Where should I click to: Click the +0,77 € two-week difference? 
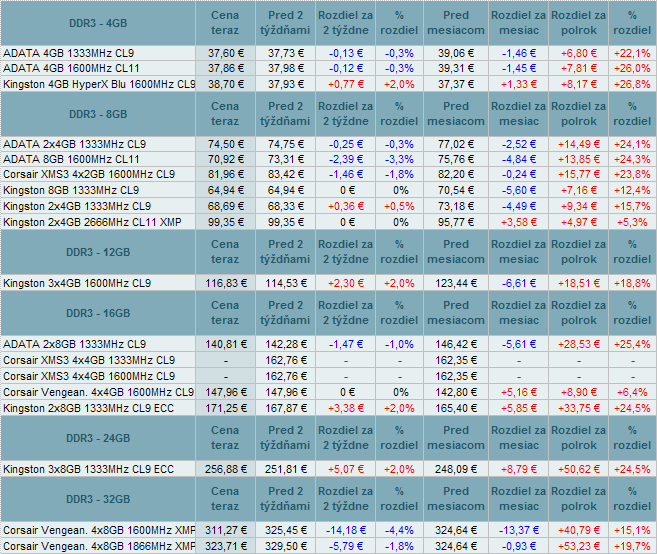pos(346,84)
